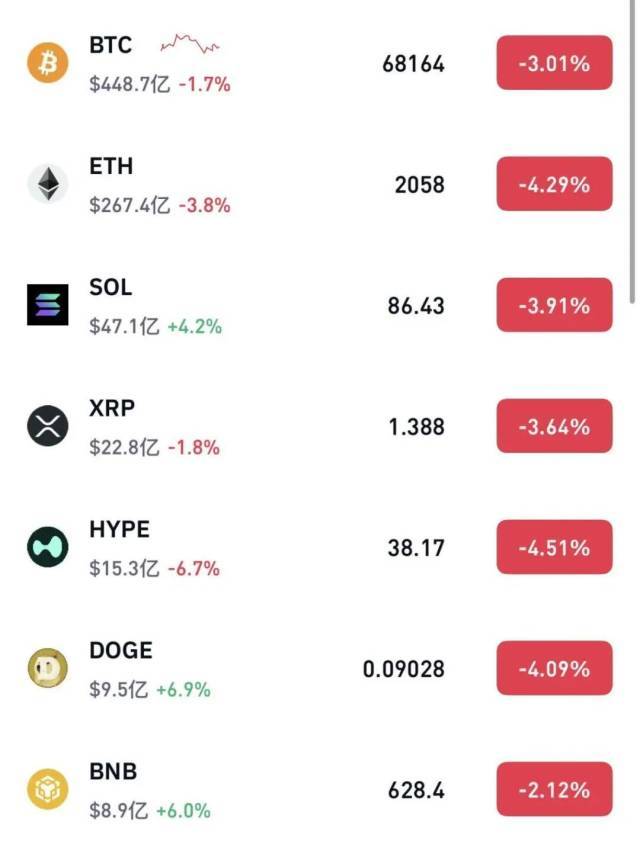Select the HYPE $15.3亿 volume text
Screen dimensions: 640x857
click(x=124, y=569)
